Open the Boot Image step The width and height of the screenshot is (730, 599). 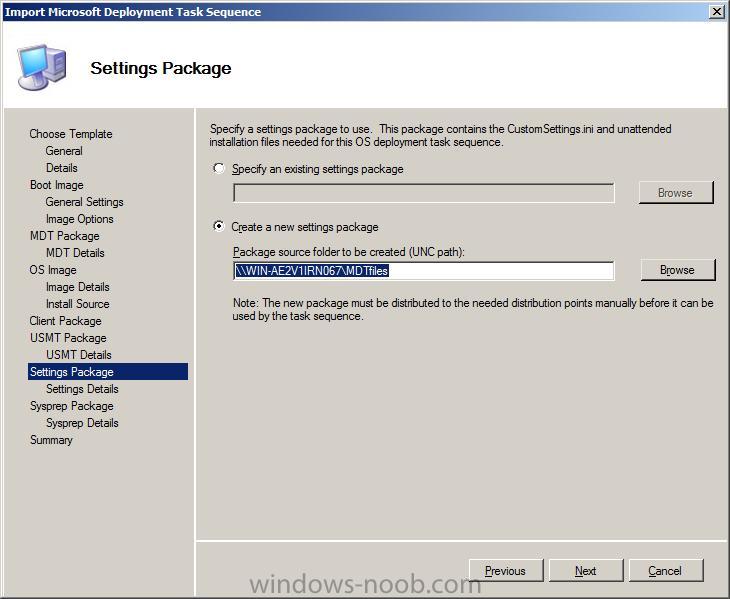(x=56, y=185)
